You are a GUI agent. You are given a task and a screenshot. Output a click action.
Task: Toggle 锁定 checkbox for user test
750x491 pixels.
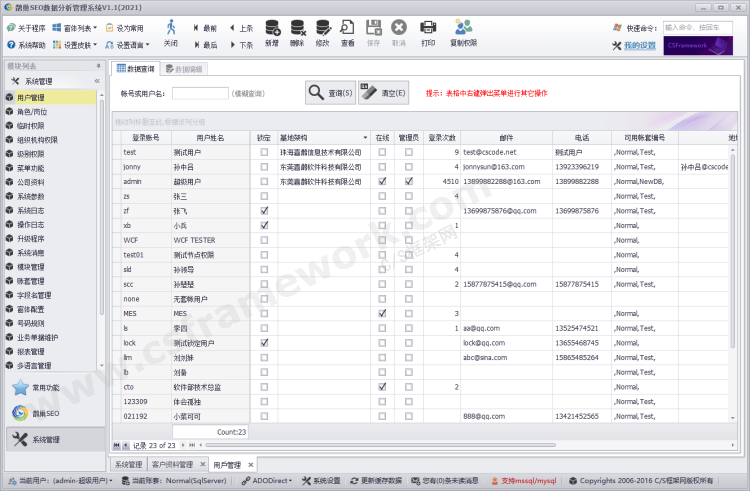(x=264, y=152)
